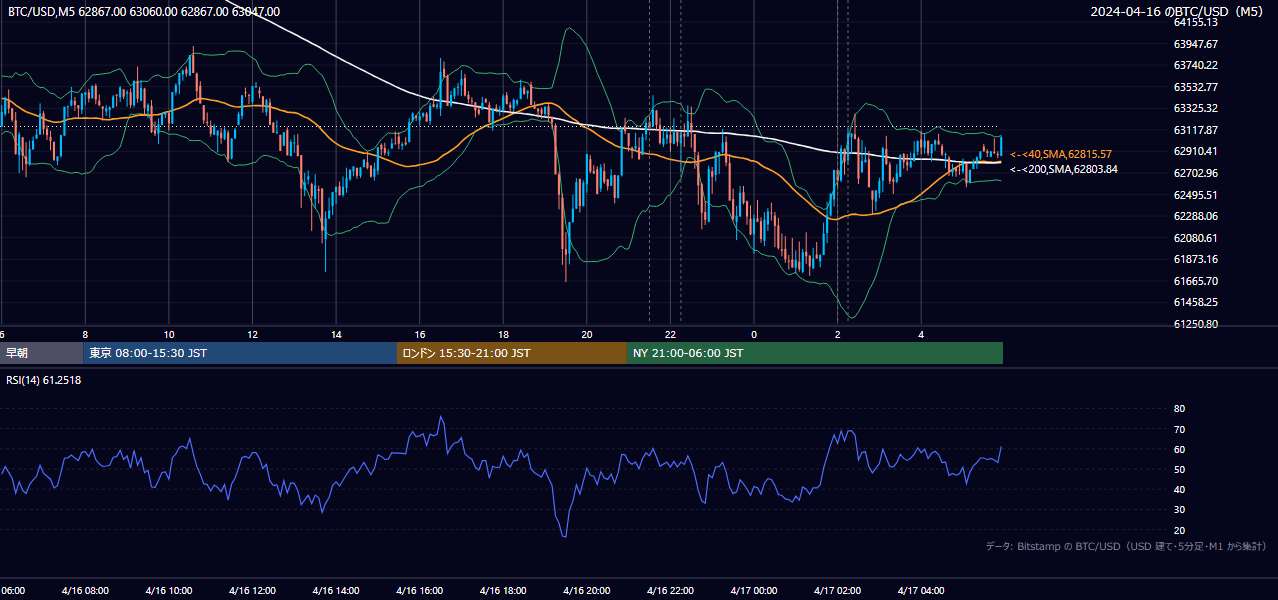Click the 63532.77 price axis label
Image resolution: width=1278 pixels, height=600 pixels.
pos(1195,87)
